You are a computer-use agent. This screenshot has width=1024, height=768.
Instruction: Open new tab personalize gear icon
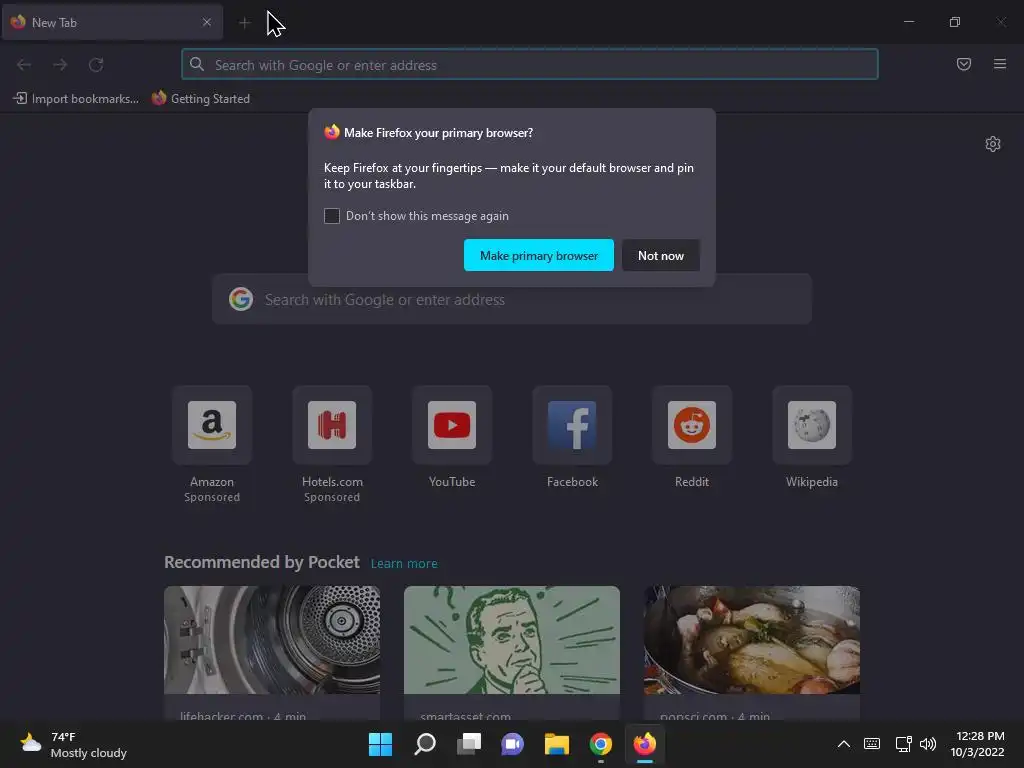click(x=993, y=144)
